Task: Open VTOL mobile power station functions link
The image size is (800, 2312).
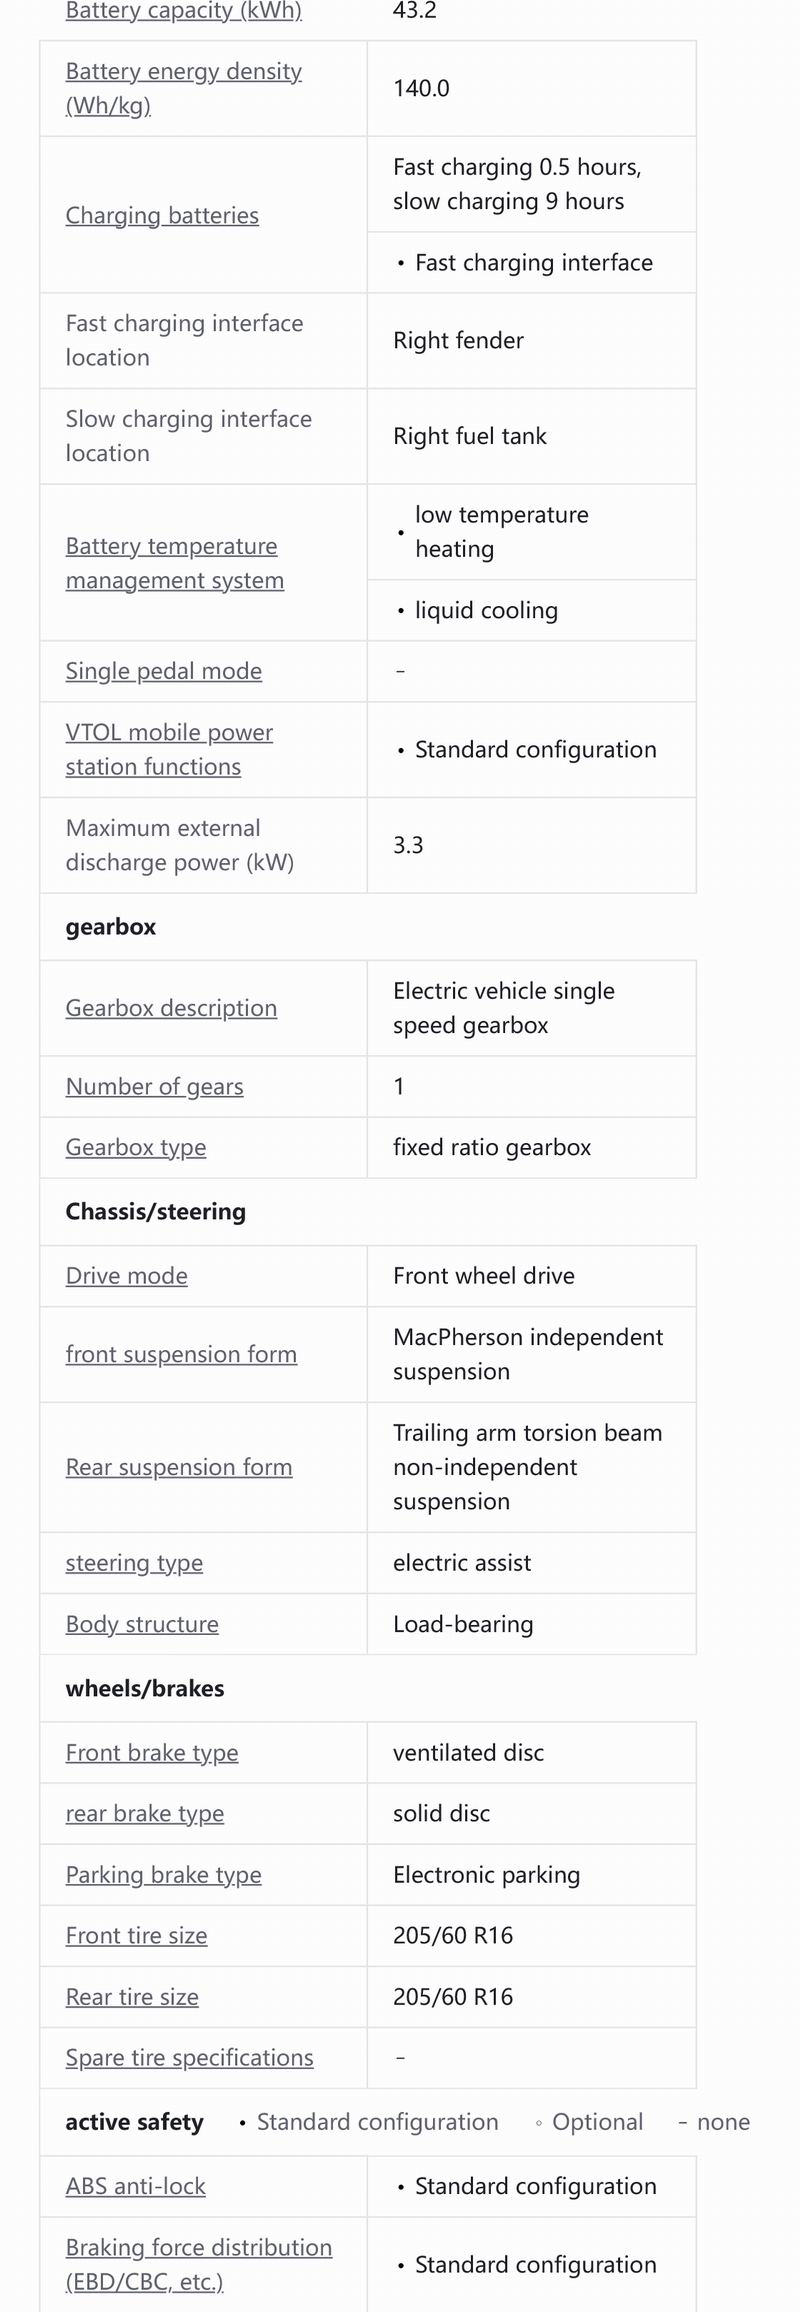Action: 169,749
